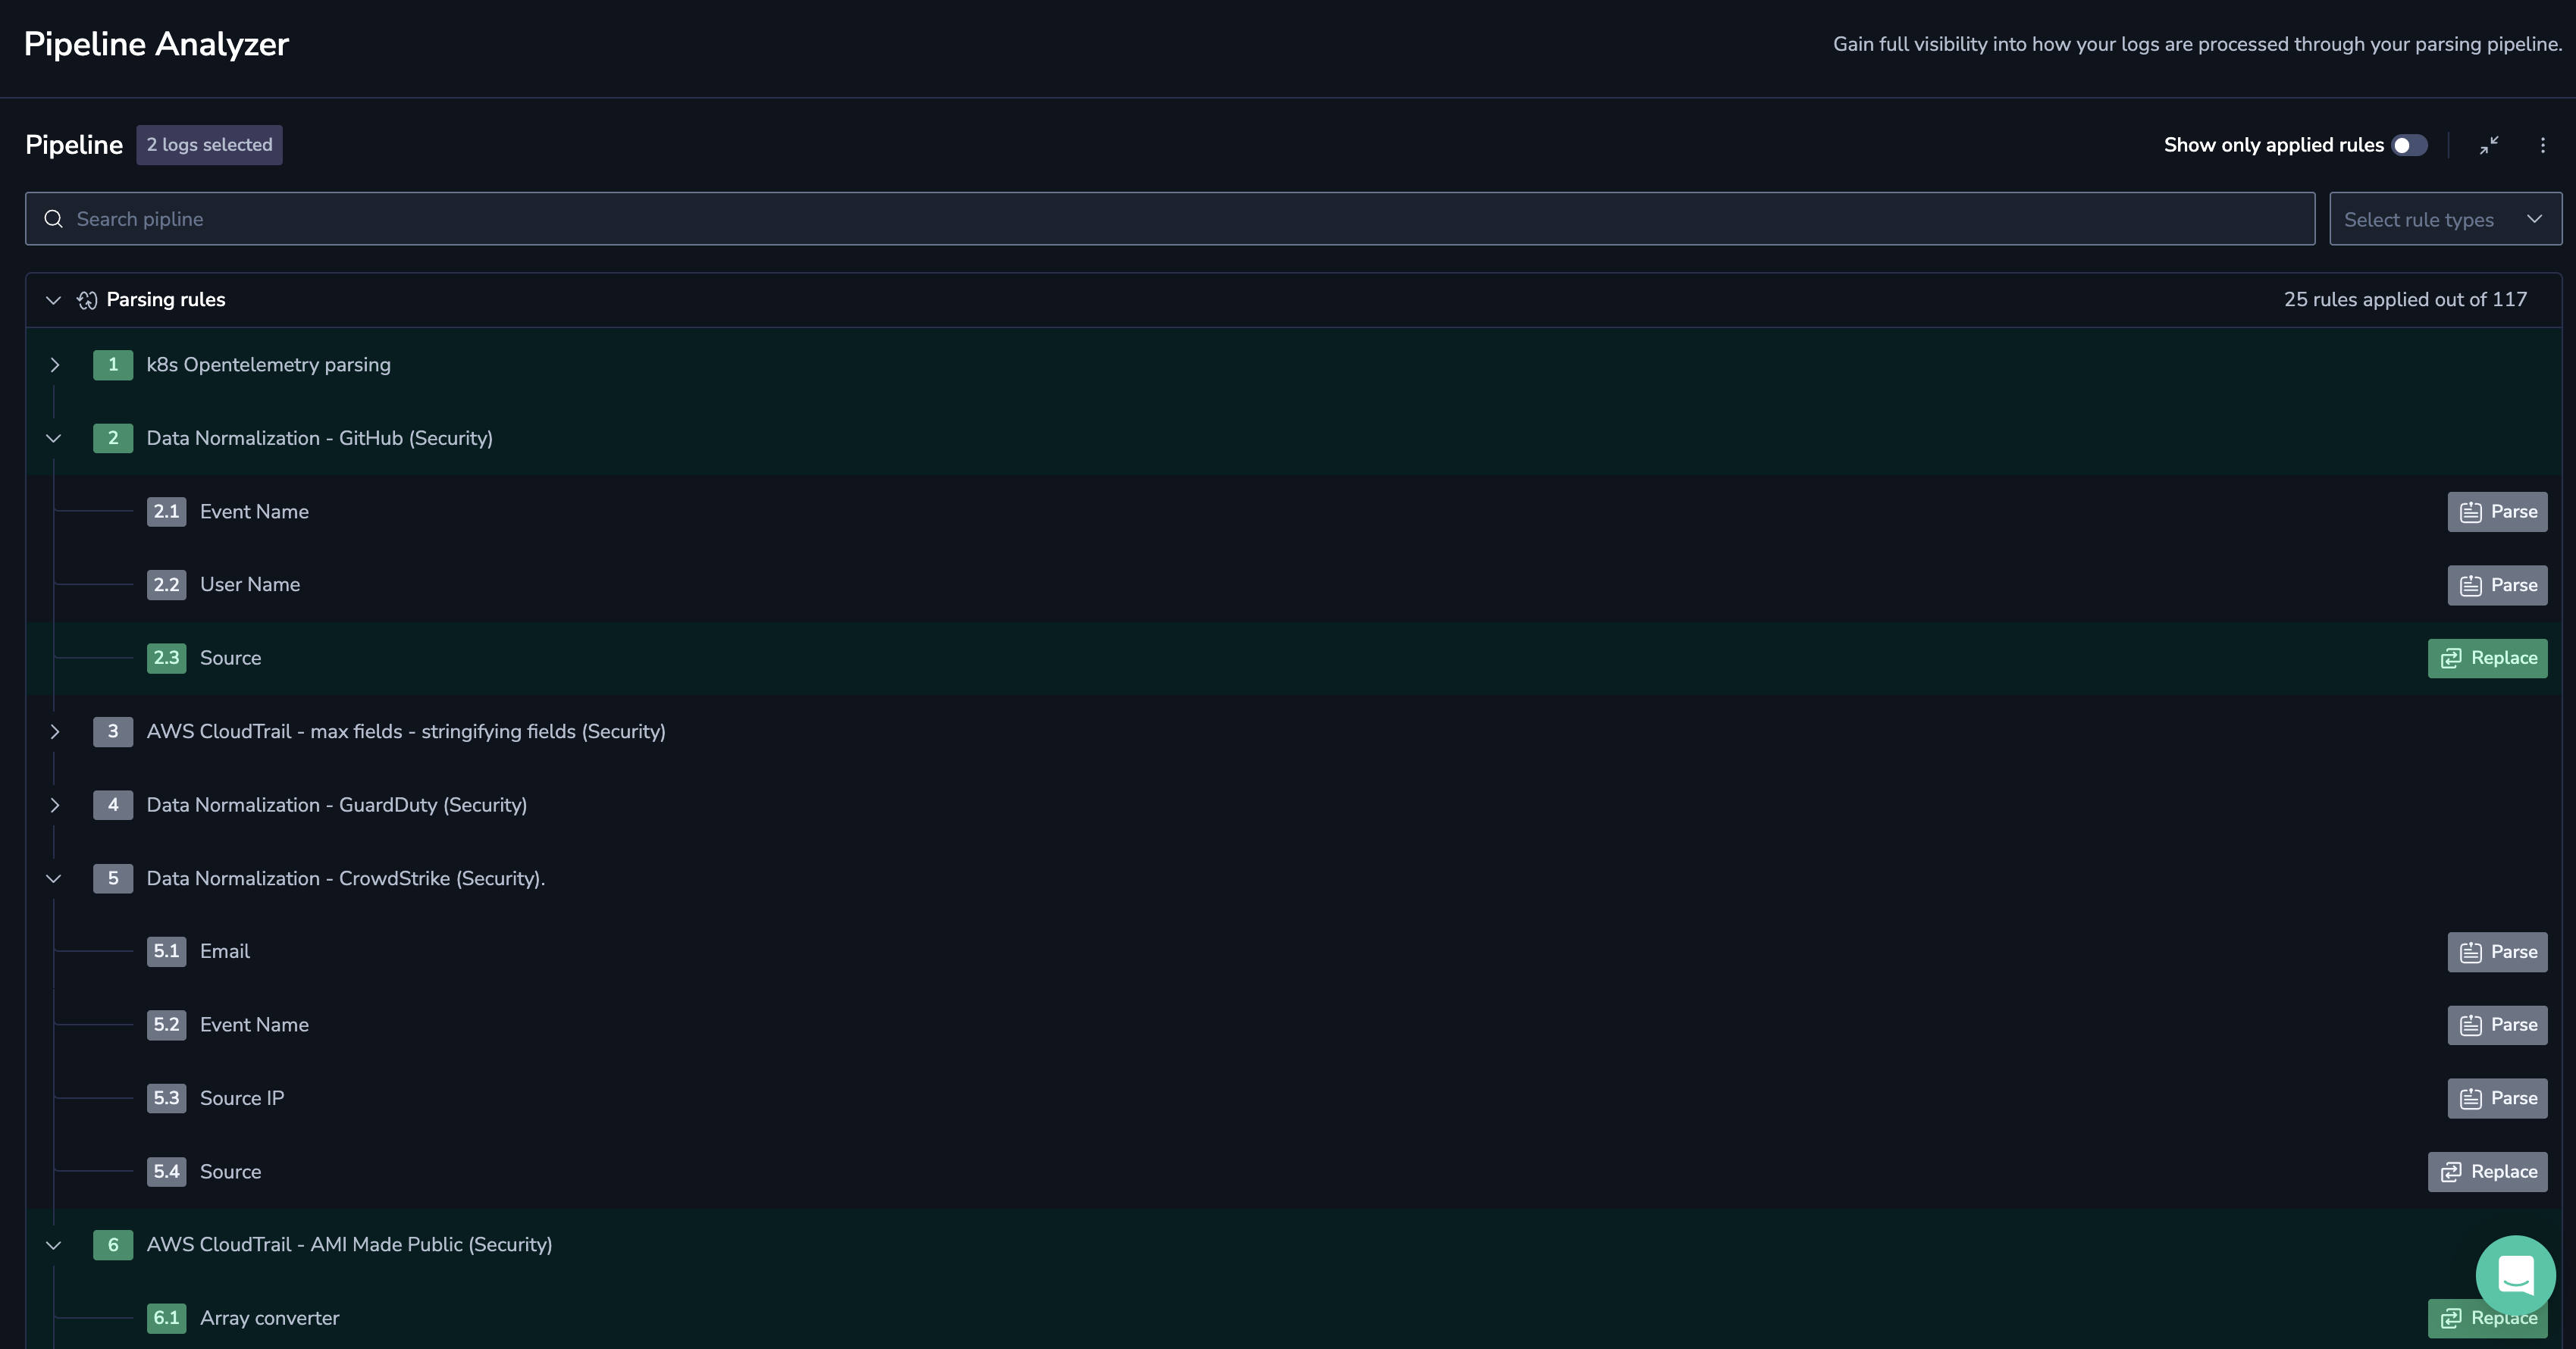Click Parse tag on 2.2 User Name

[2497, 585]
